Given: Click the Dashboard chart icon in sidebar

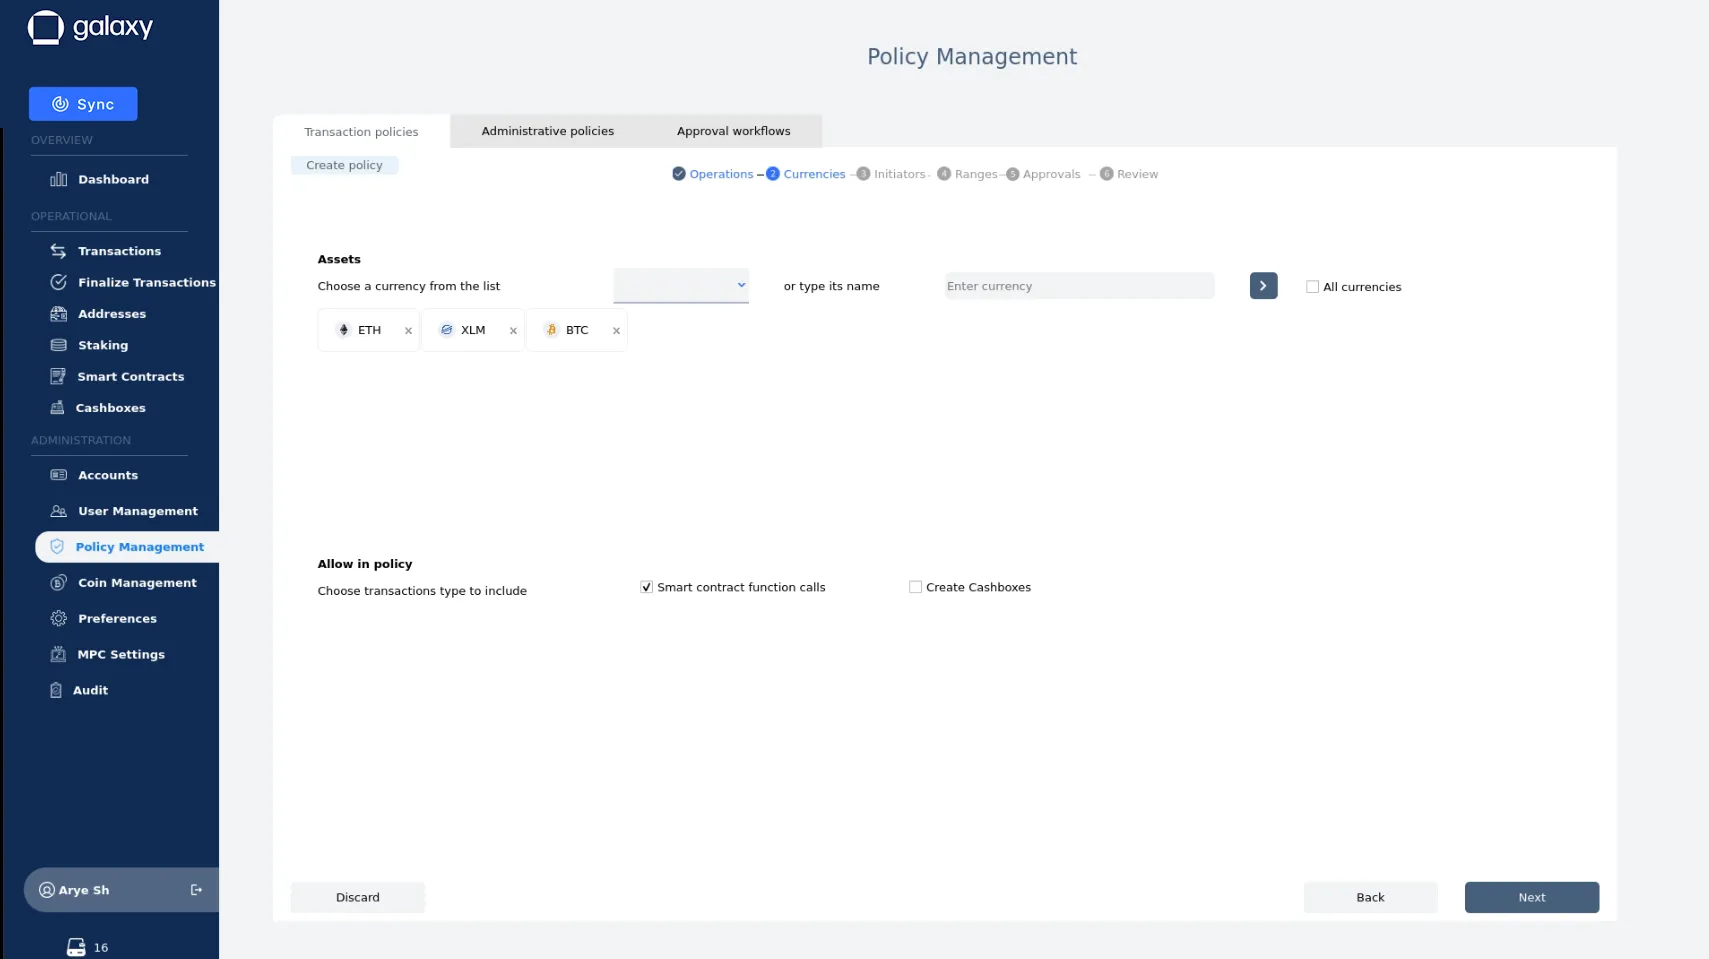Looking at the screenshot, I should [x=58, y=179].
